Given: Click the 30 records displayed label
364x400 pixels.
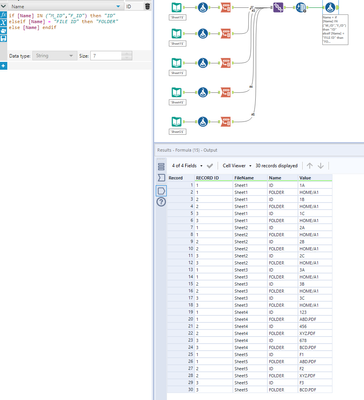Looking at the screenshot, I should click(x=276, y=166).
